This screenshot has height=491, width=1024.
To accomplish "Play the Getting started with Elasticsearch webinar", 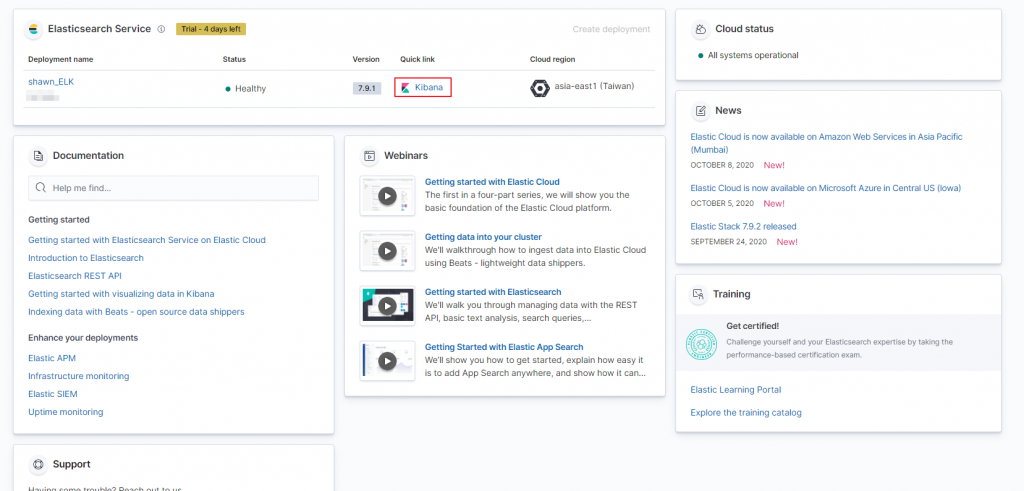I will 387,306.
